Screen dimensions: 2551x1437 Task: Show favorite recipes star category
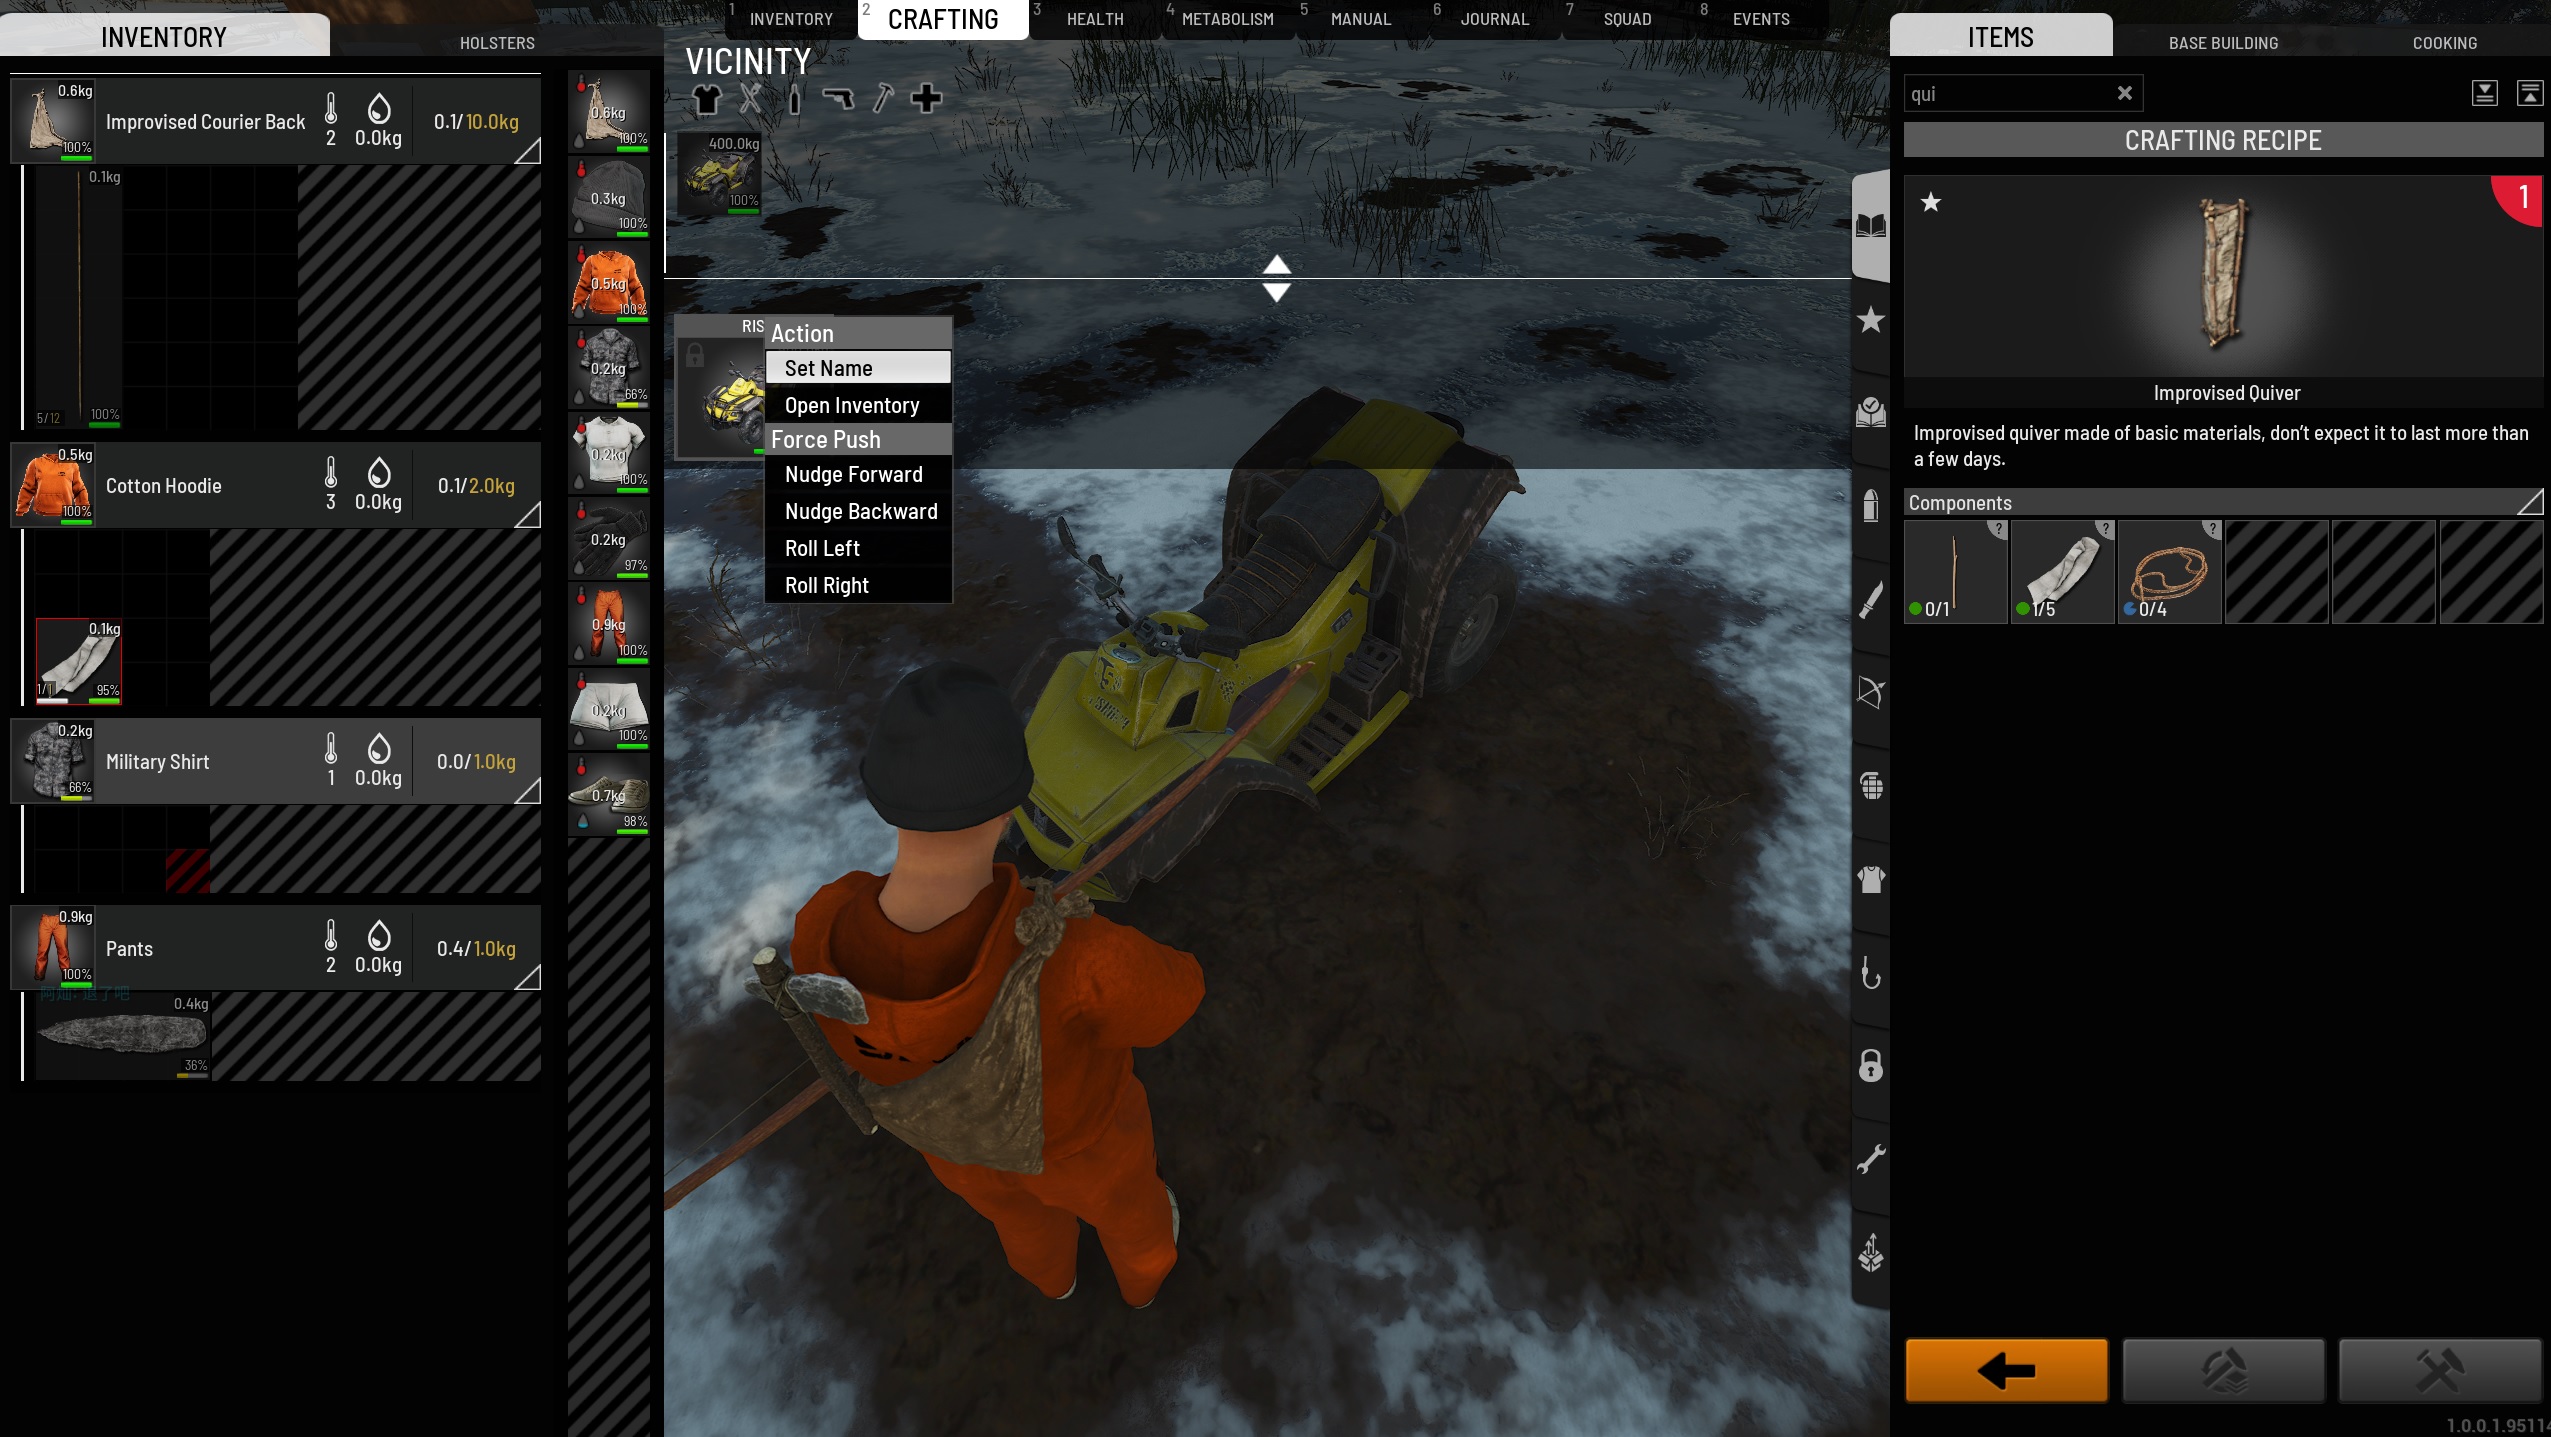click(x=1871, y=320)
